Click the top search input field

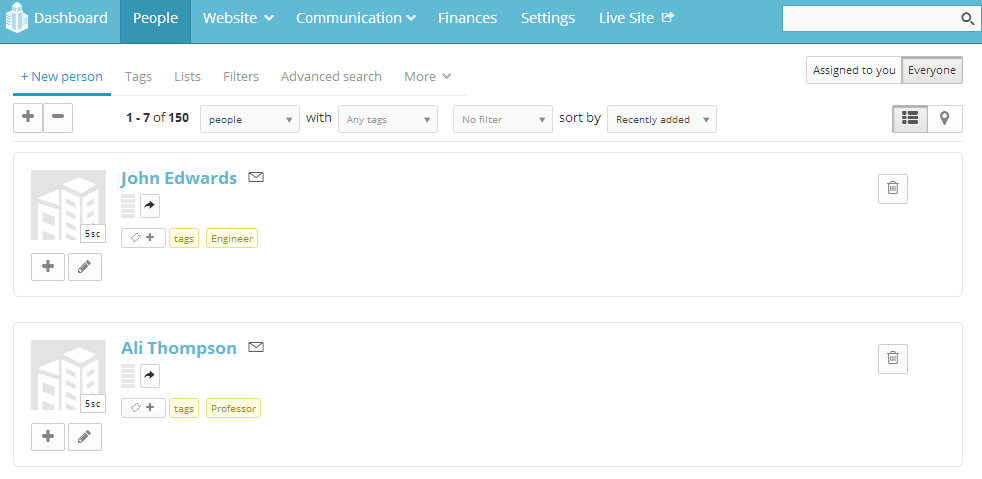tap(870, 18)
